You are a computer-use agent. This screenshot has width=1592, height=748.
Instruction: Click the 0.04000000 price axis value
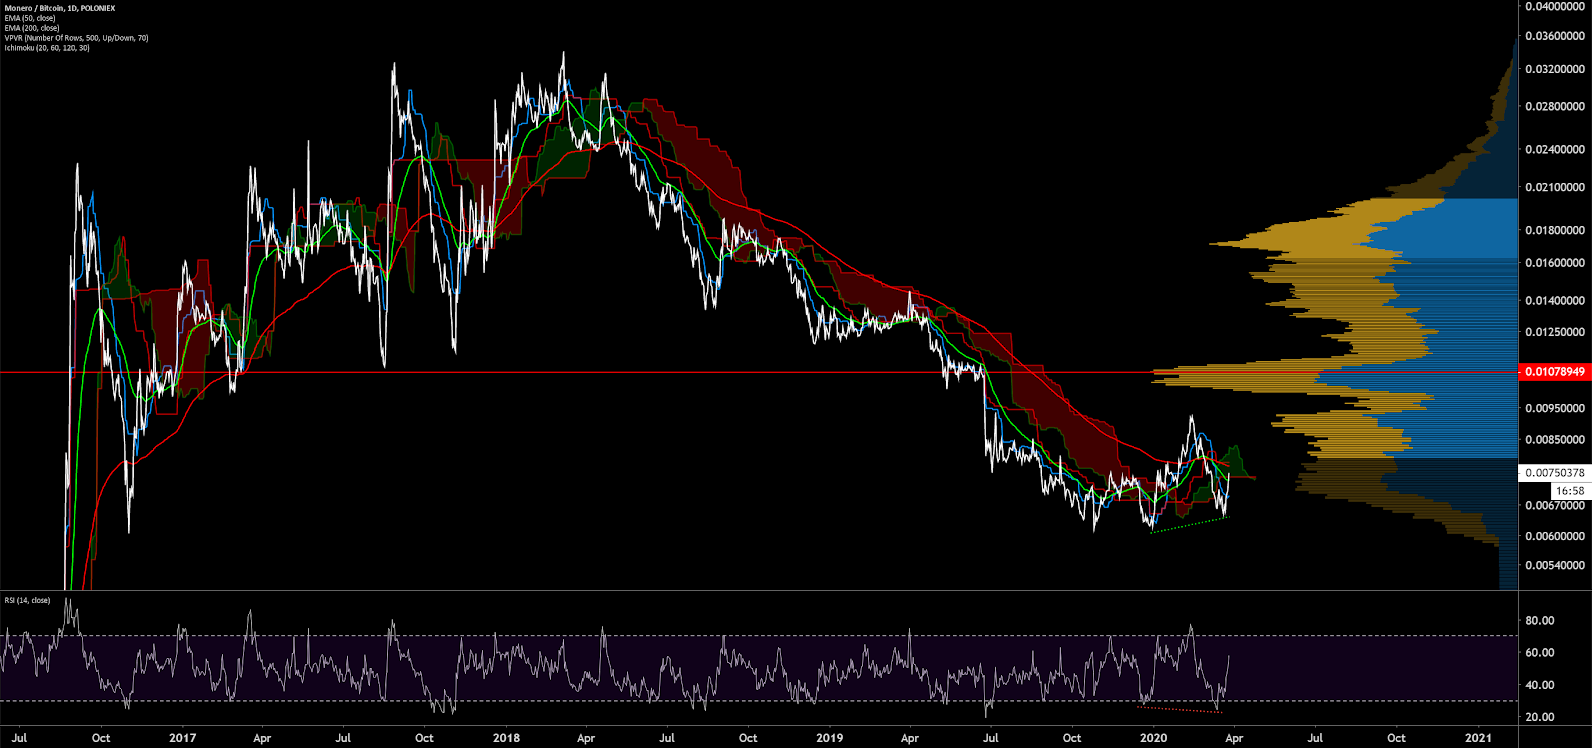[x=1554, y=6]
